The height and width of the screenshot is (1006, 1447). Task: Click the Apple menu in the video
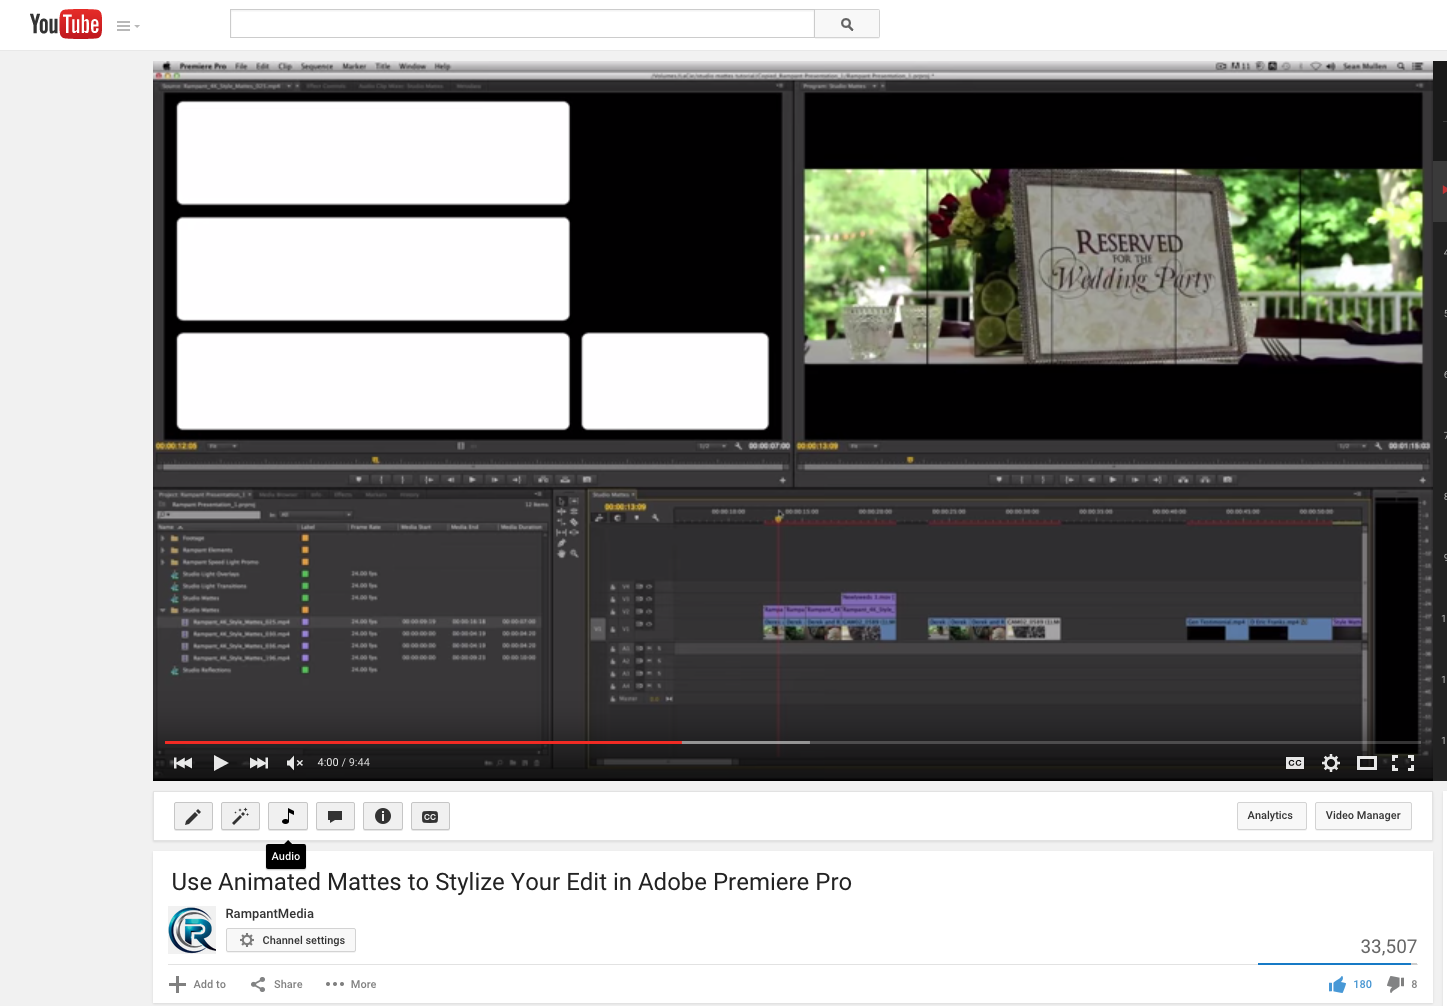(167, 66)
